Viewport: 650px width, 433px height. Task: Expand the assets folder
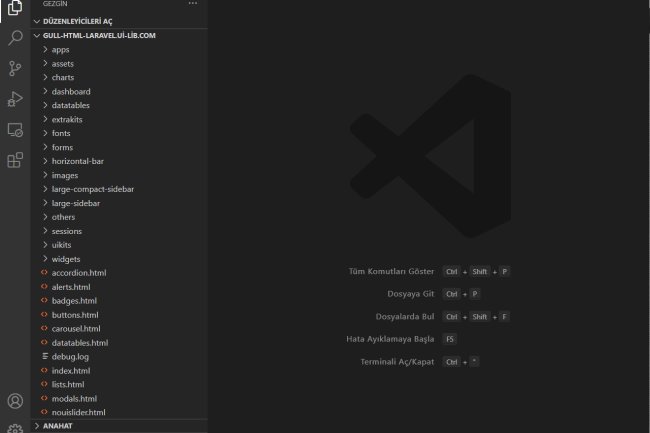pyautogui.click(x=63, y=63)
